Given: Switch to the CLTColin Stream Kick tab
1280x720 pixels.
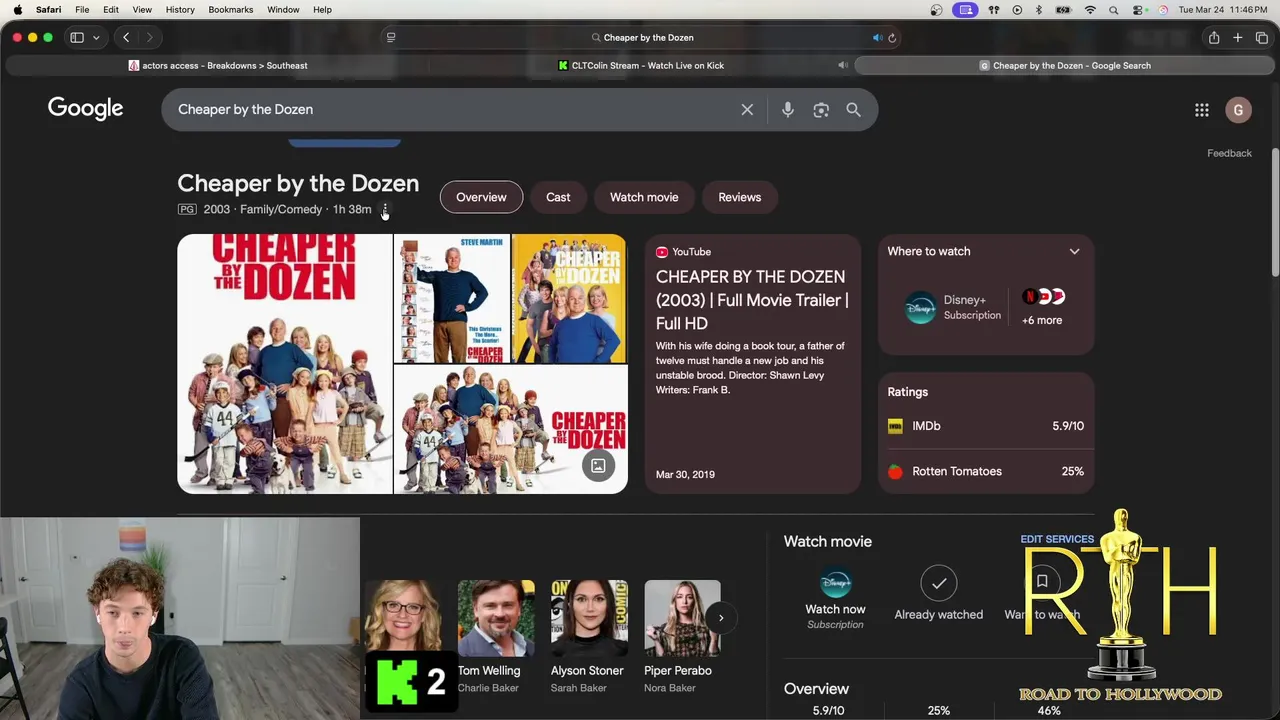Looking at the screenshot, I should 640,65.
